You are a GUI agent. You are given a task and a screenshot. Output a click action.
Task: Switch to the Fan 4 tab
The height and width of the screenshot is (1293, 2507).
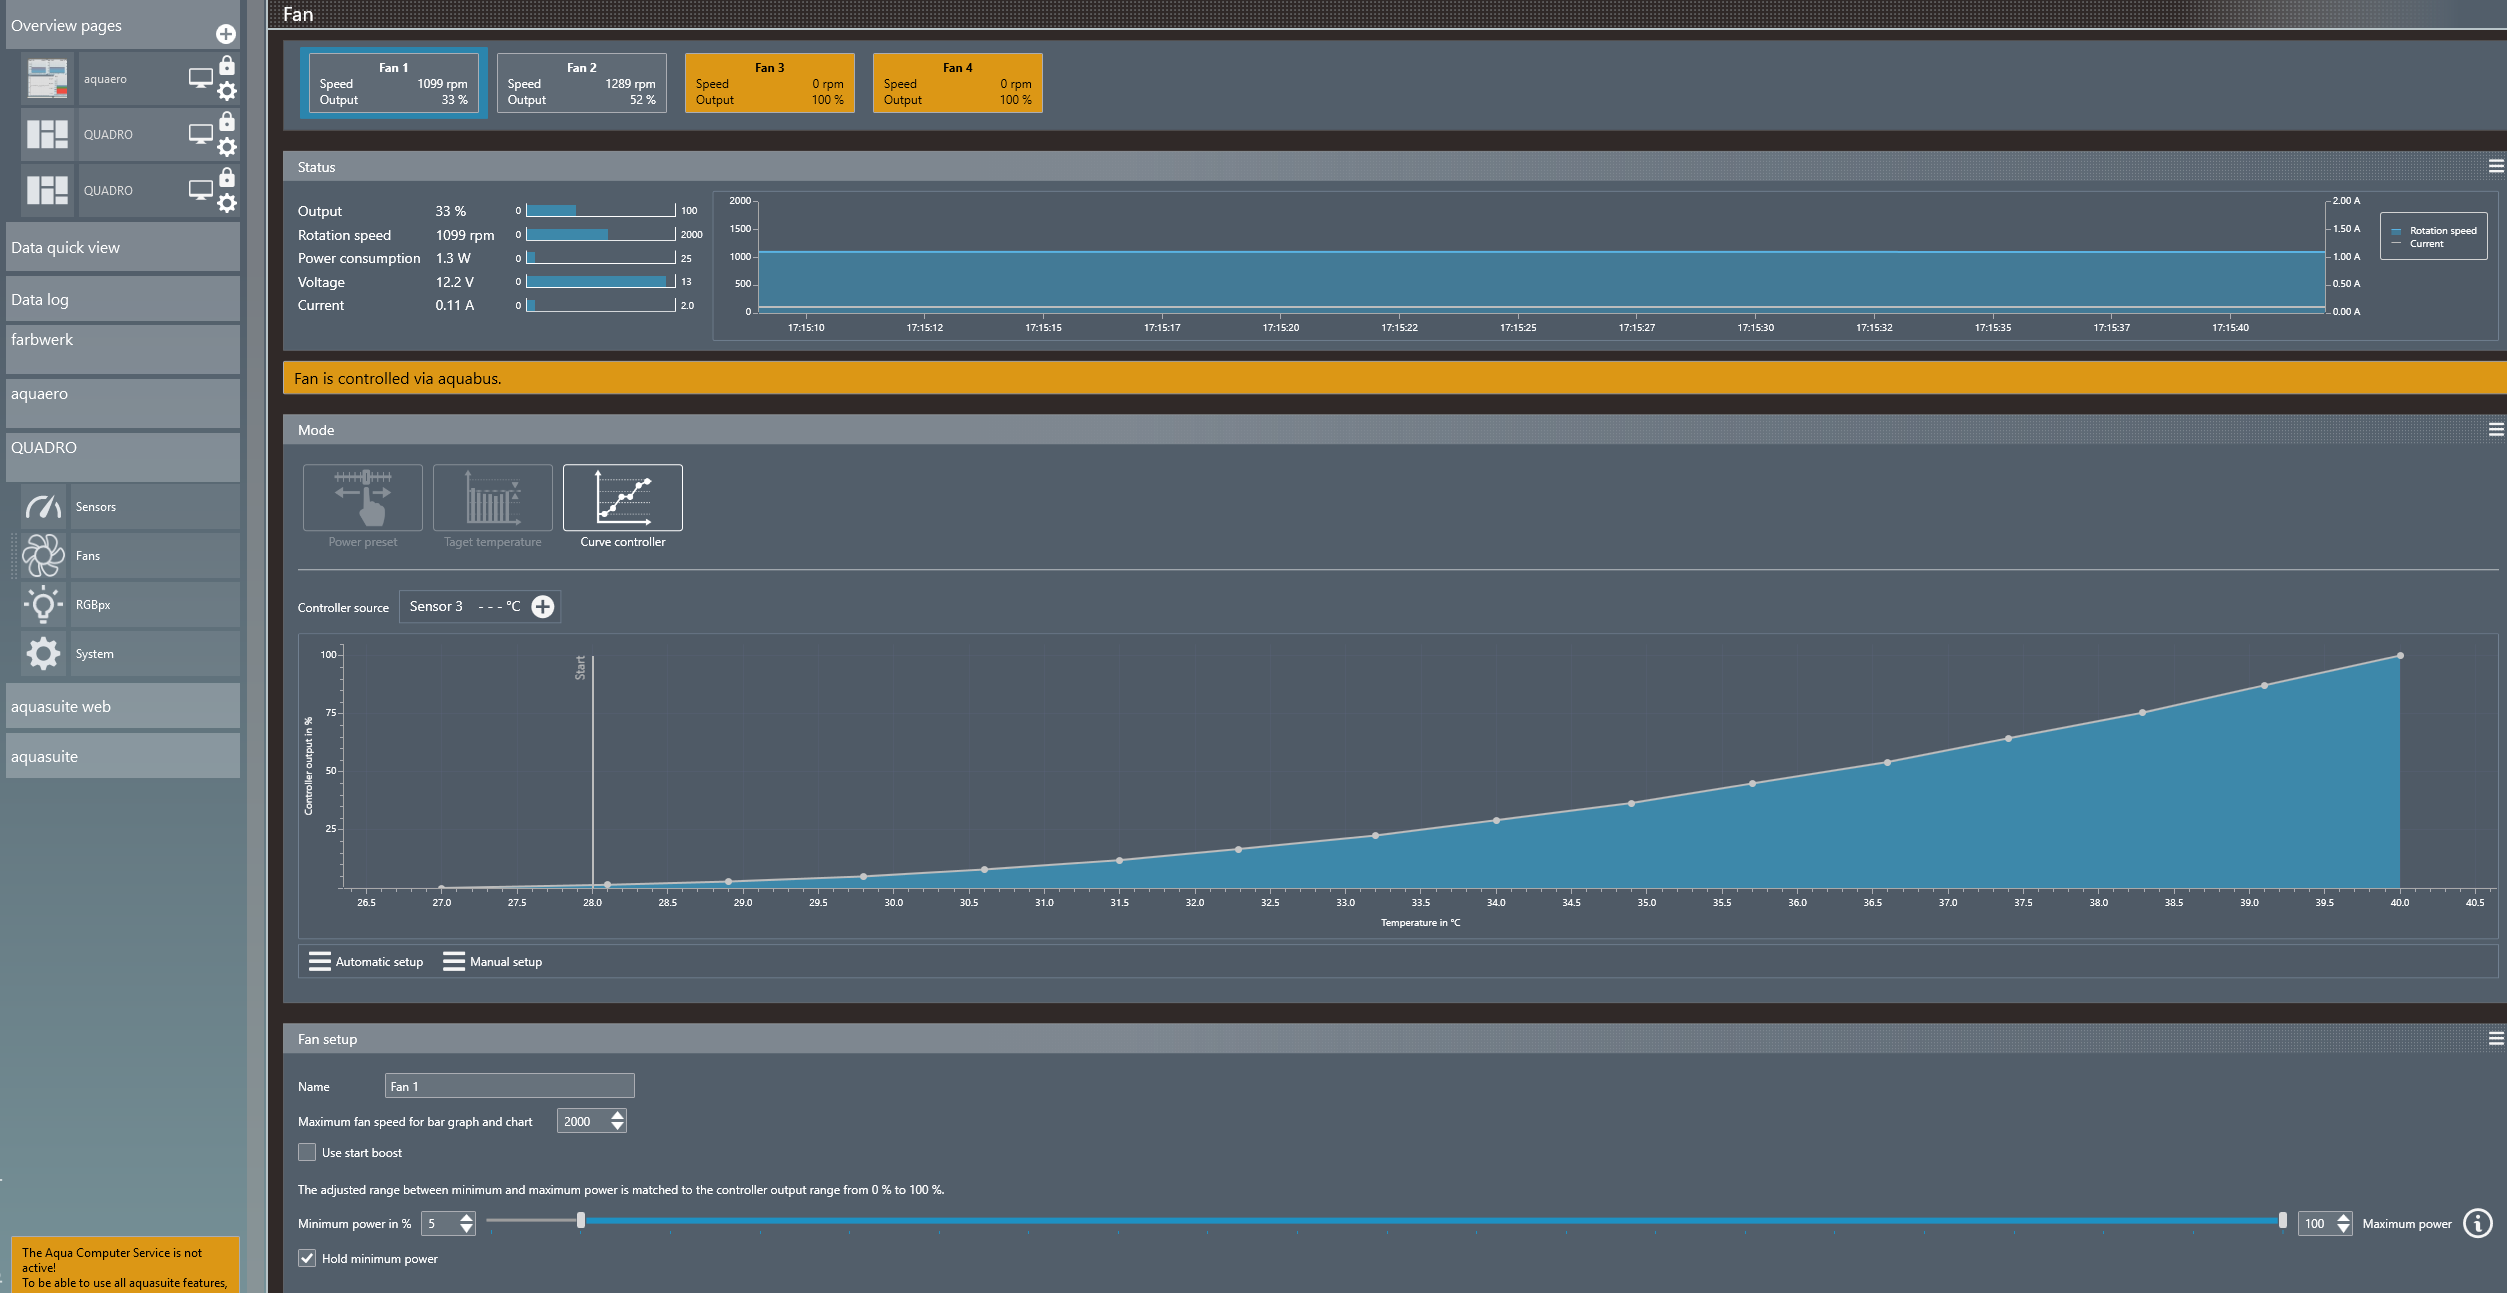[x=957, y=83]
